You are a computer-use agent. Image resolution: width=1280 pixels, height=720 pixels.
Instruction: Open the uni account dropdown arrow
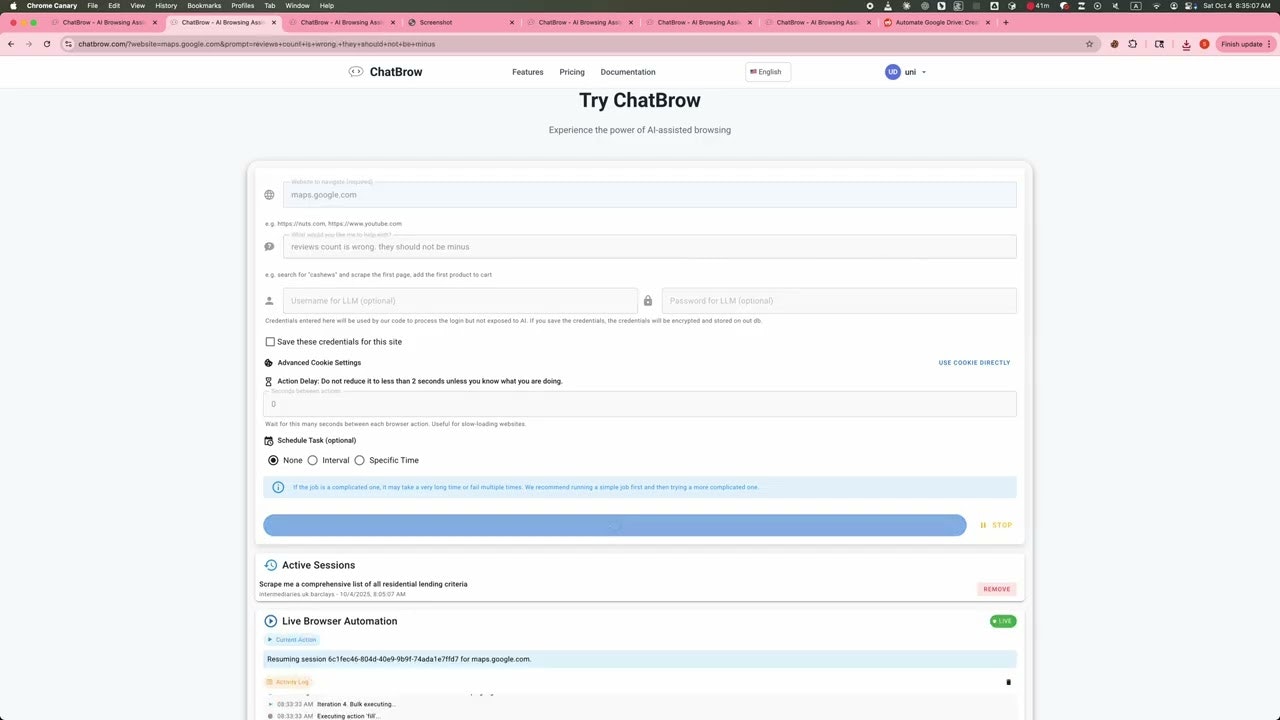click(x=923, y=72)
